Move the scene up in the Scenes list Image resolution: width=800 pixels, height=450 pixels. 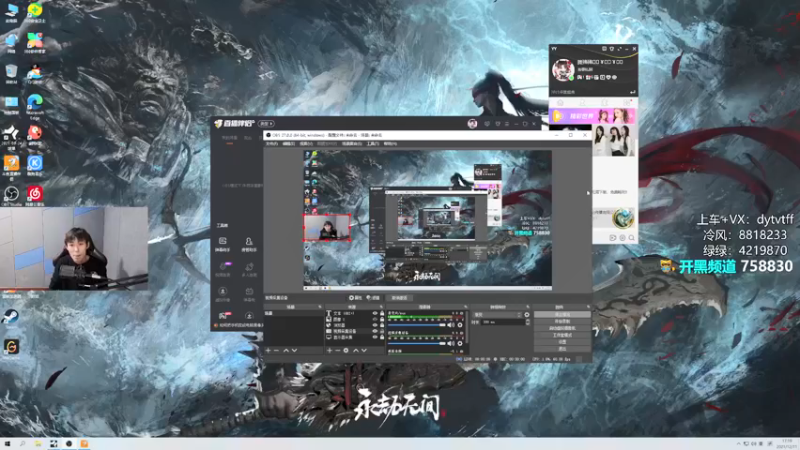click(x=286, y=351)
